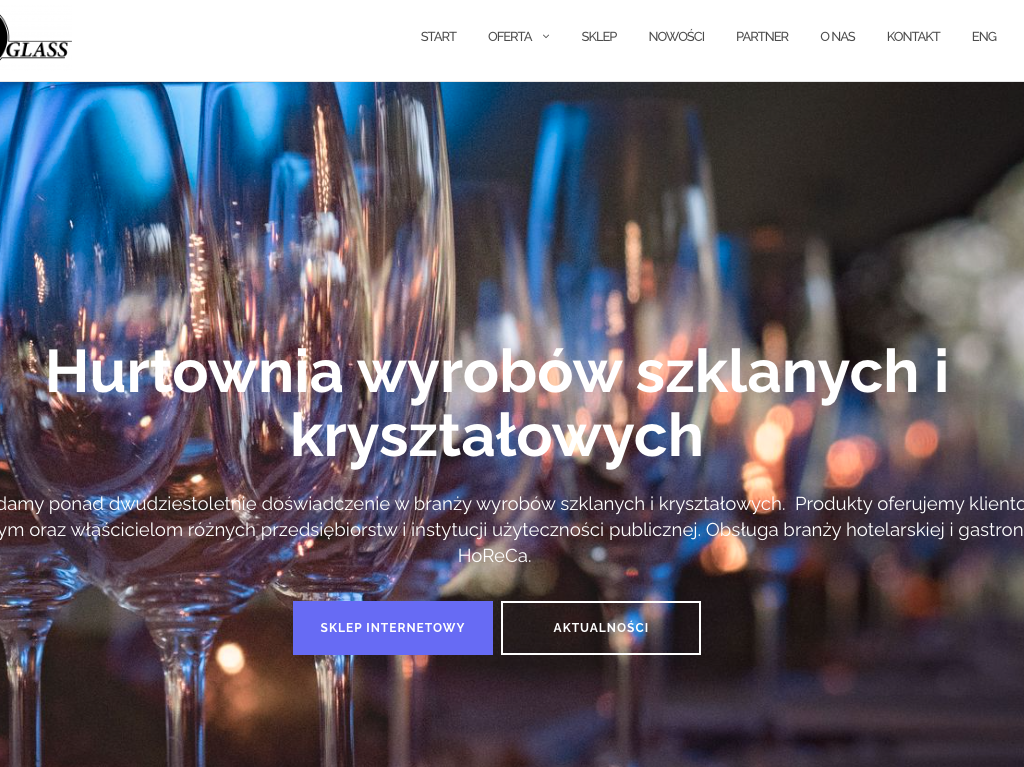Screen dimensions: 1024x767
Task: Click the word kryształowych in the heading
Action: [x=496, y=436]
